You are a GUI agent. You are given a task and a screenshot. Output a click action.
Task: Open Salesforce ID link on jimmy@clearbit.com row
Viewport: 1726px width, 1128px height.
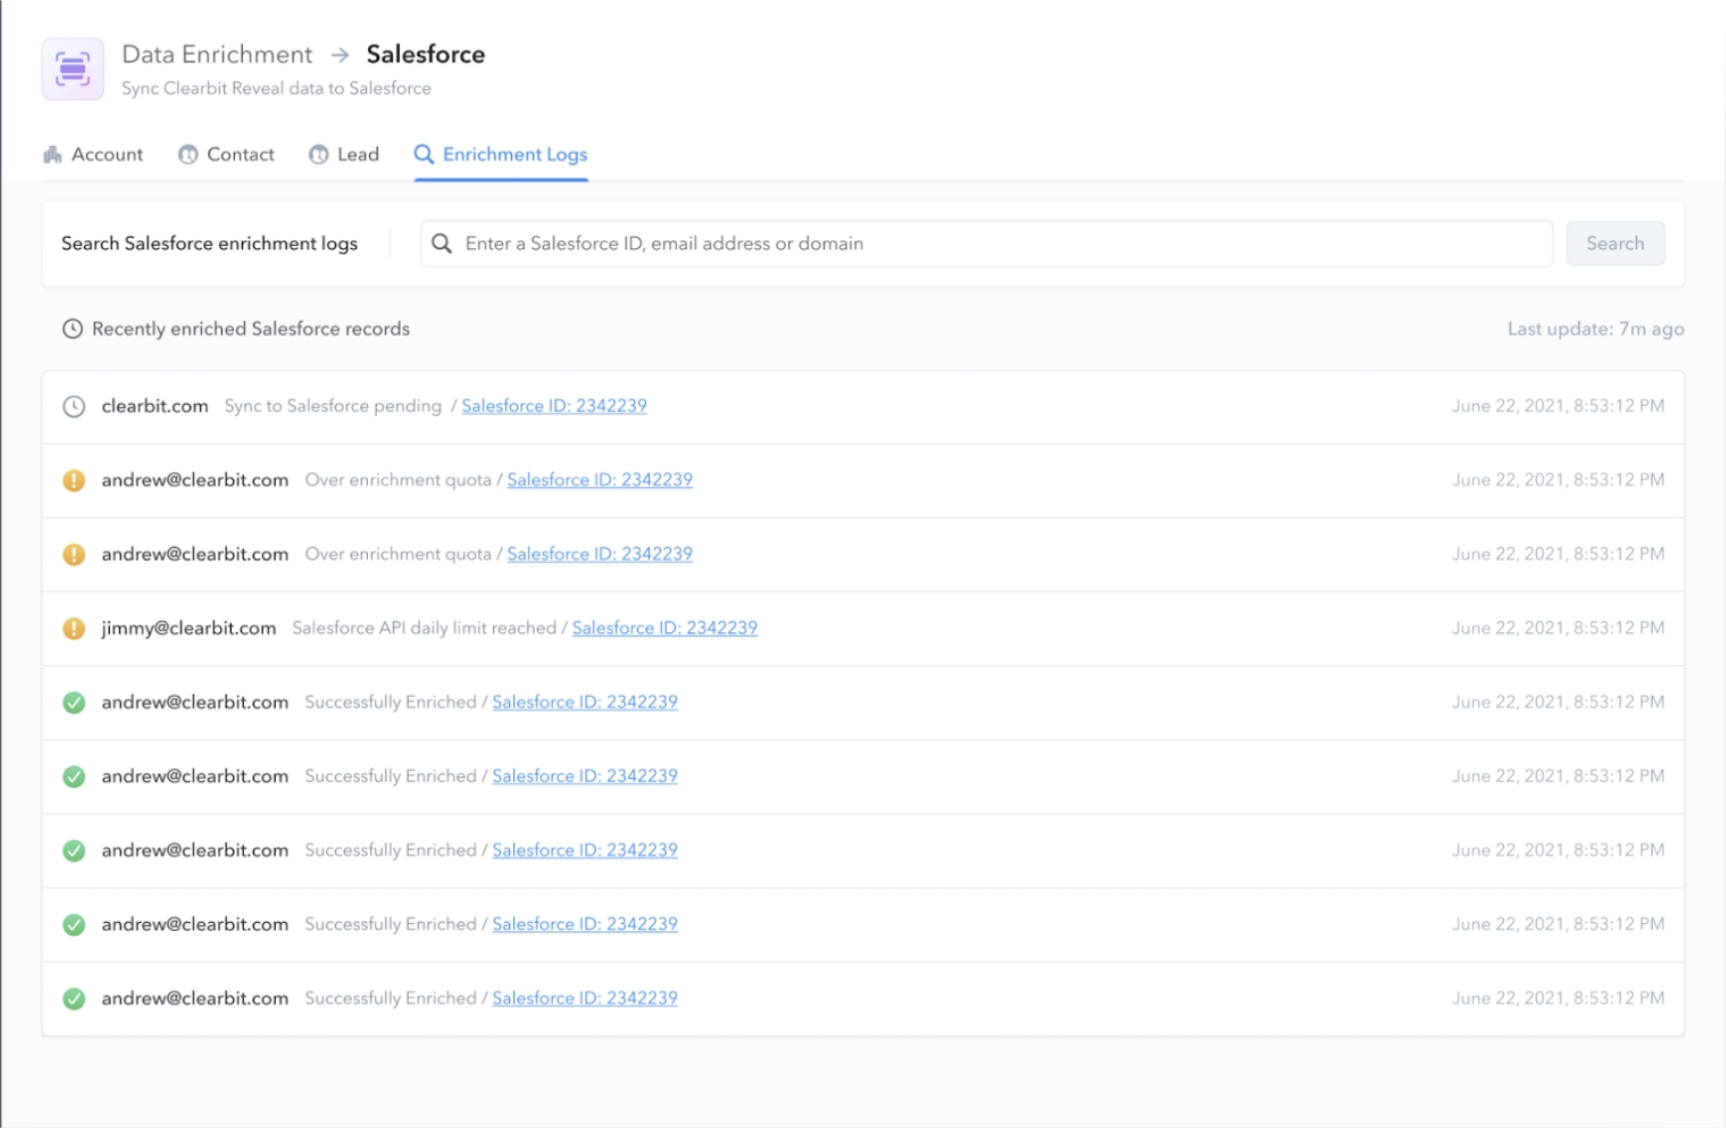pos(665,628)
